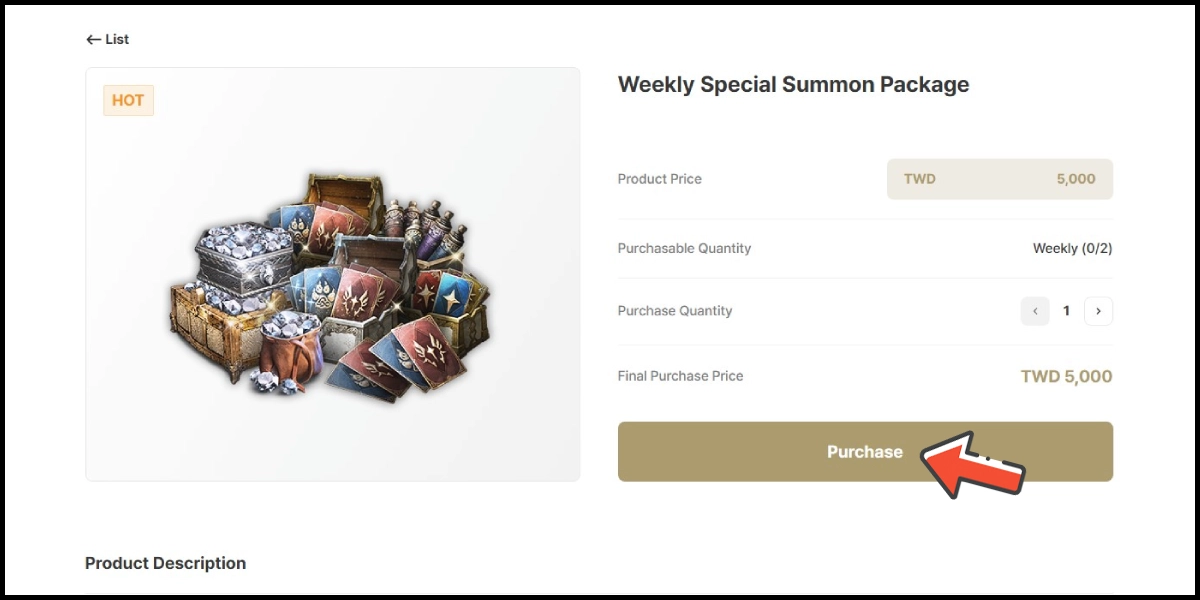Image resolution: width=1200 pixels, height=600 pixels.
Task: Click the purchase quantity value 1
Action: 1066,311
